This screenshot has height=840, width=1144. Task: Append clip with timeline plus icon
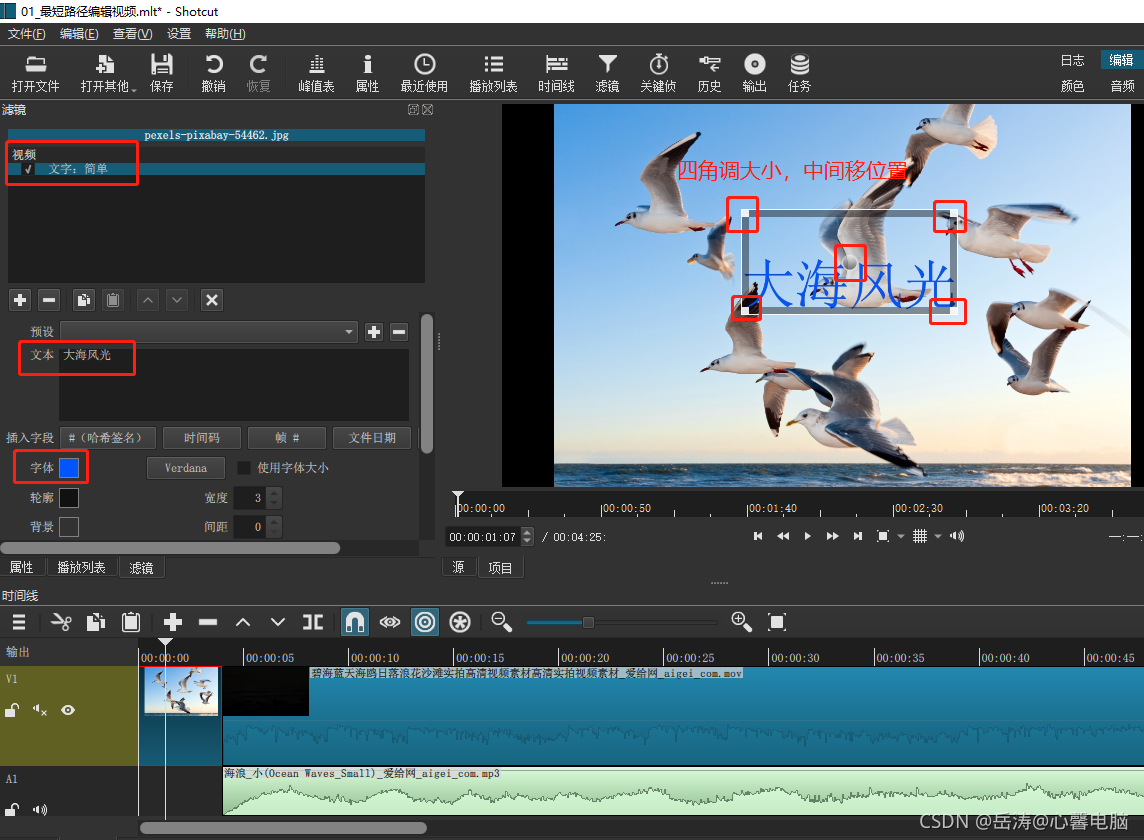pyautogui.click(x=173, y=622)
